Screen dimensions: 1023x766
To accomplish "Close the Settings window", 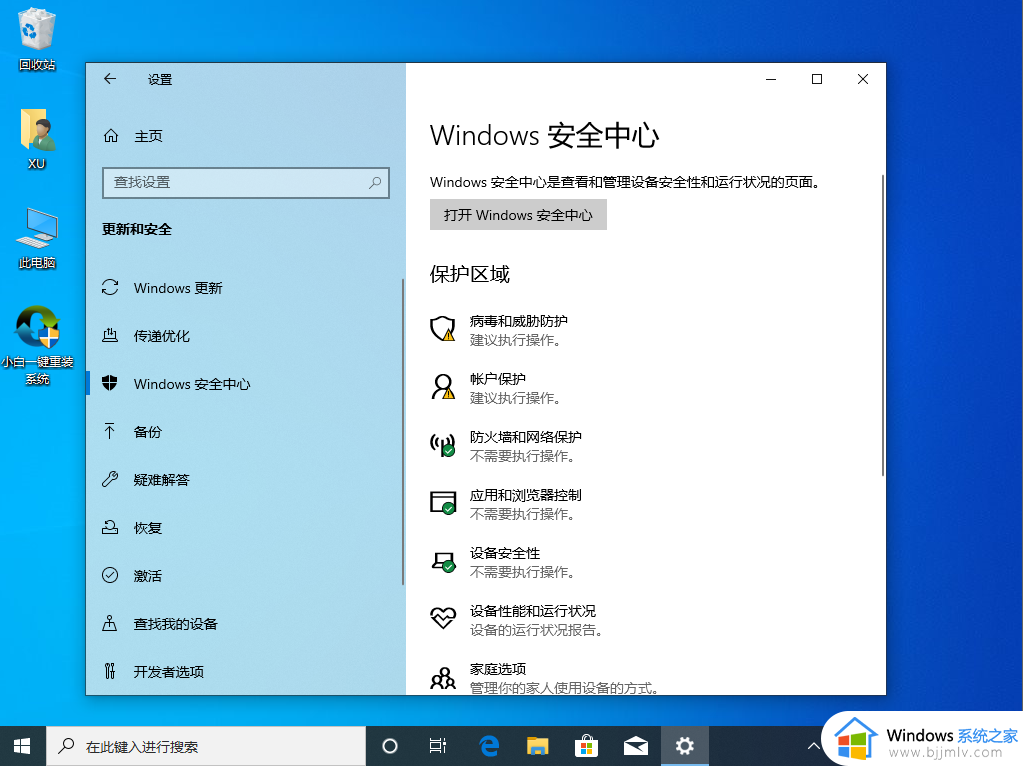I will [863, 79].
